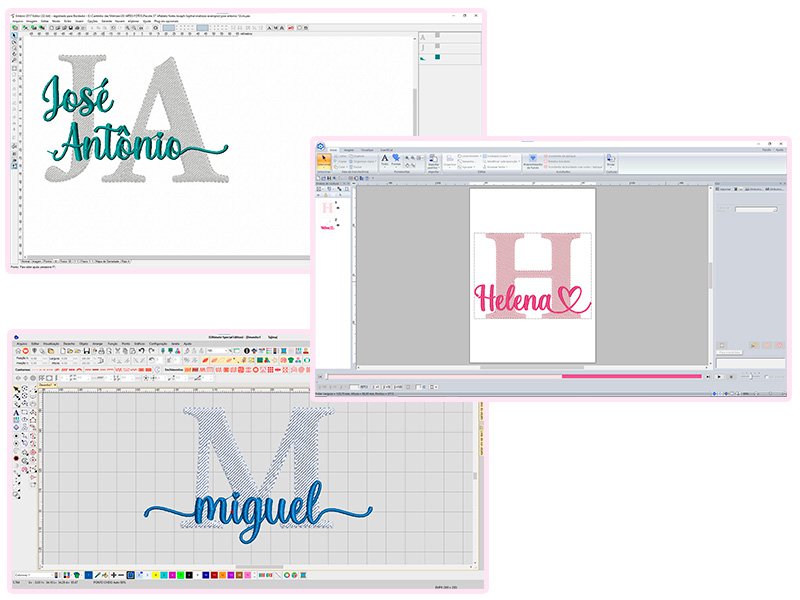Choose the Texto 'A' tool in PE-Design ribbon
This screenshot has width=800, height=600.
(386, 160)
